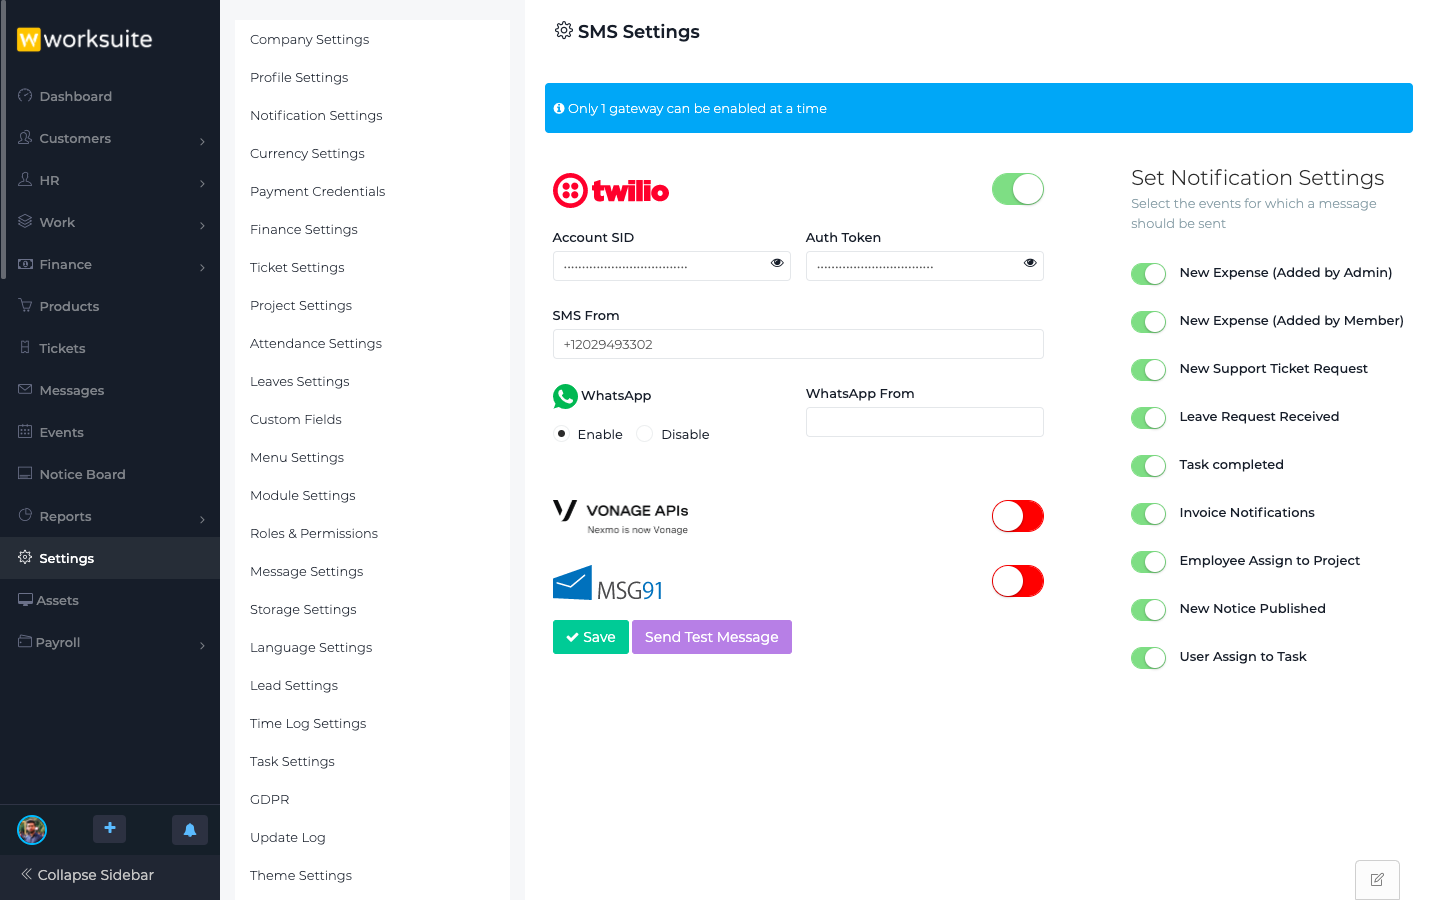
Task: Select the WhatsApp Disable radio button
Action: click(645, 434)
